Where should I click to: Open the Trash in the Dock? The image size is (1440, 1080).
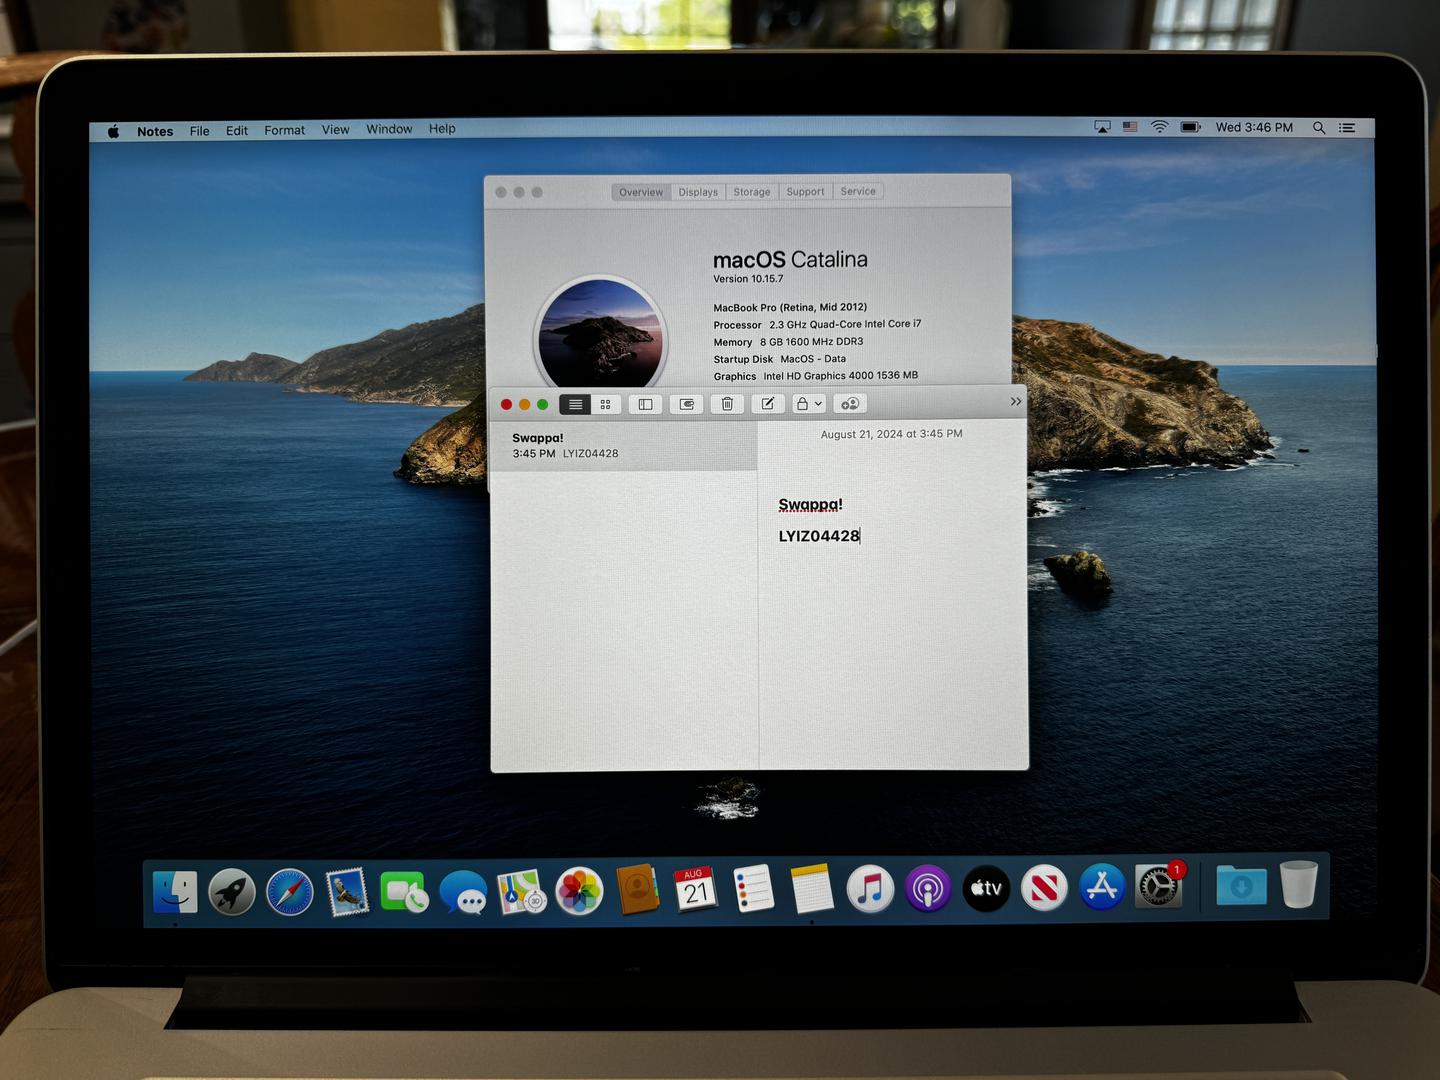(1299, 885)
